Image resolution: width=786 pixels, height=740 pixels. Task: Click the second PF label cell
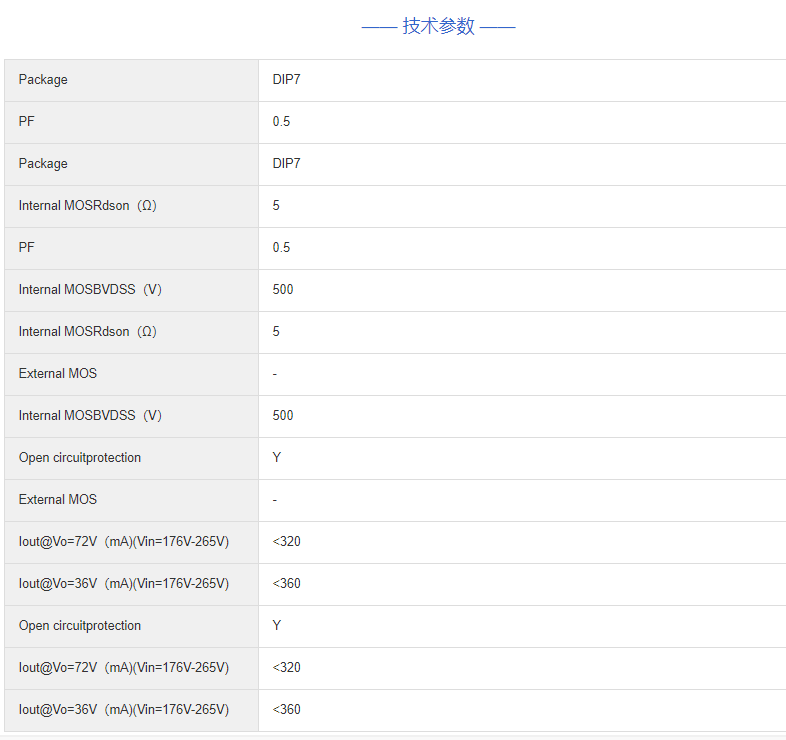(x=27, y=248)
